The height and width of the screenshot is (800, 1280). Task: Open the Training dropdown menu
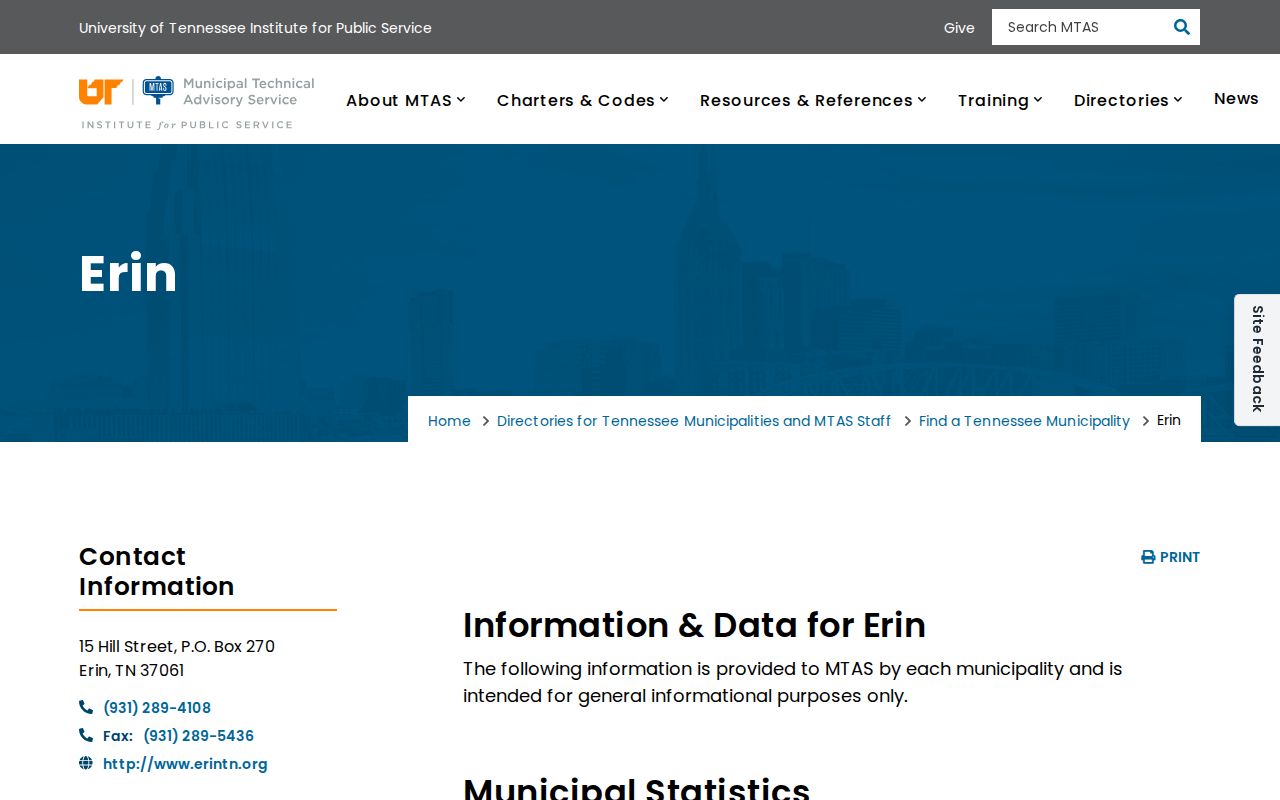point(1000,100)
